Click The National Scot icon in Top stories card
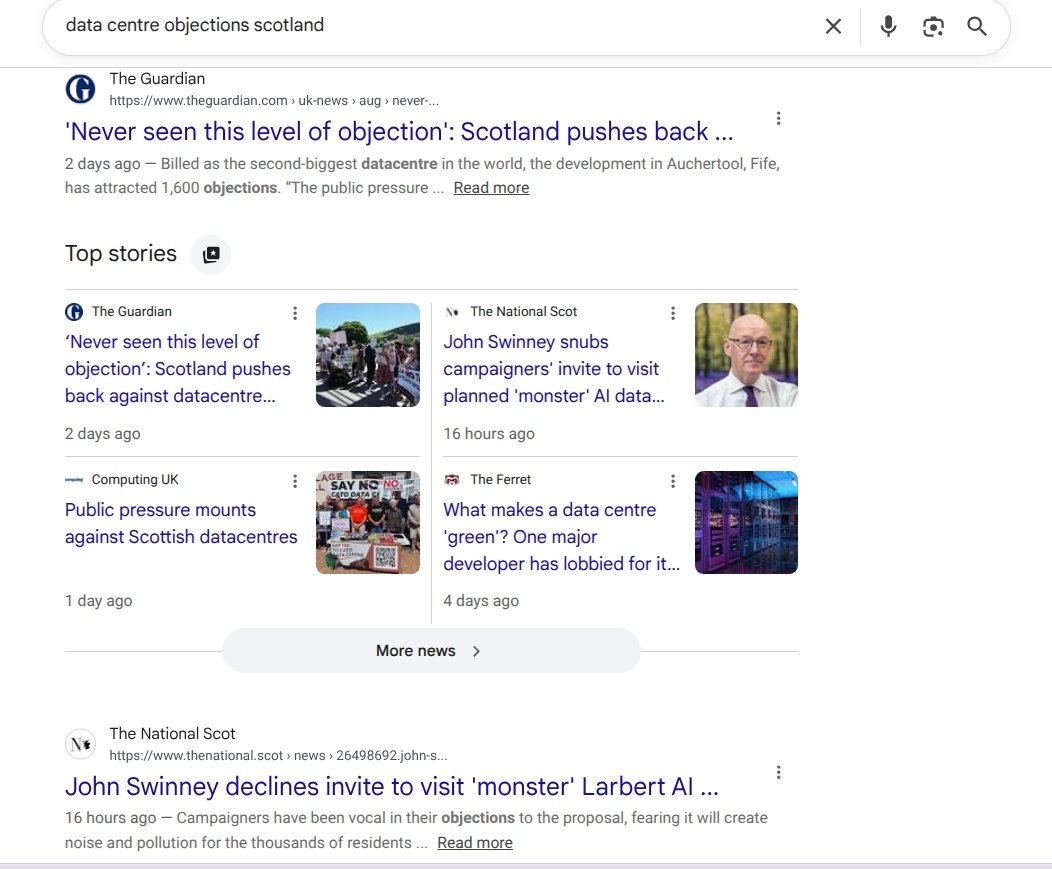The image size is (1052, 869). coord(452,311)
